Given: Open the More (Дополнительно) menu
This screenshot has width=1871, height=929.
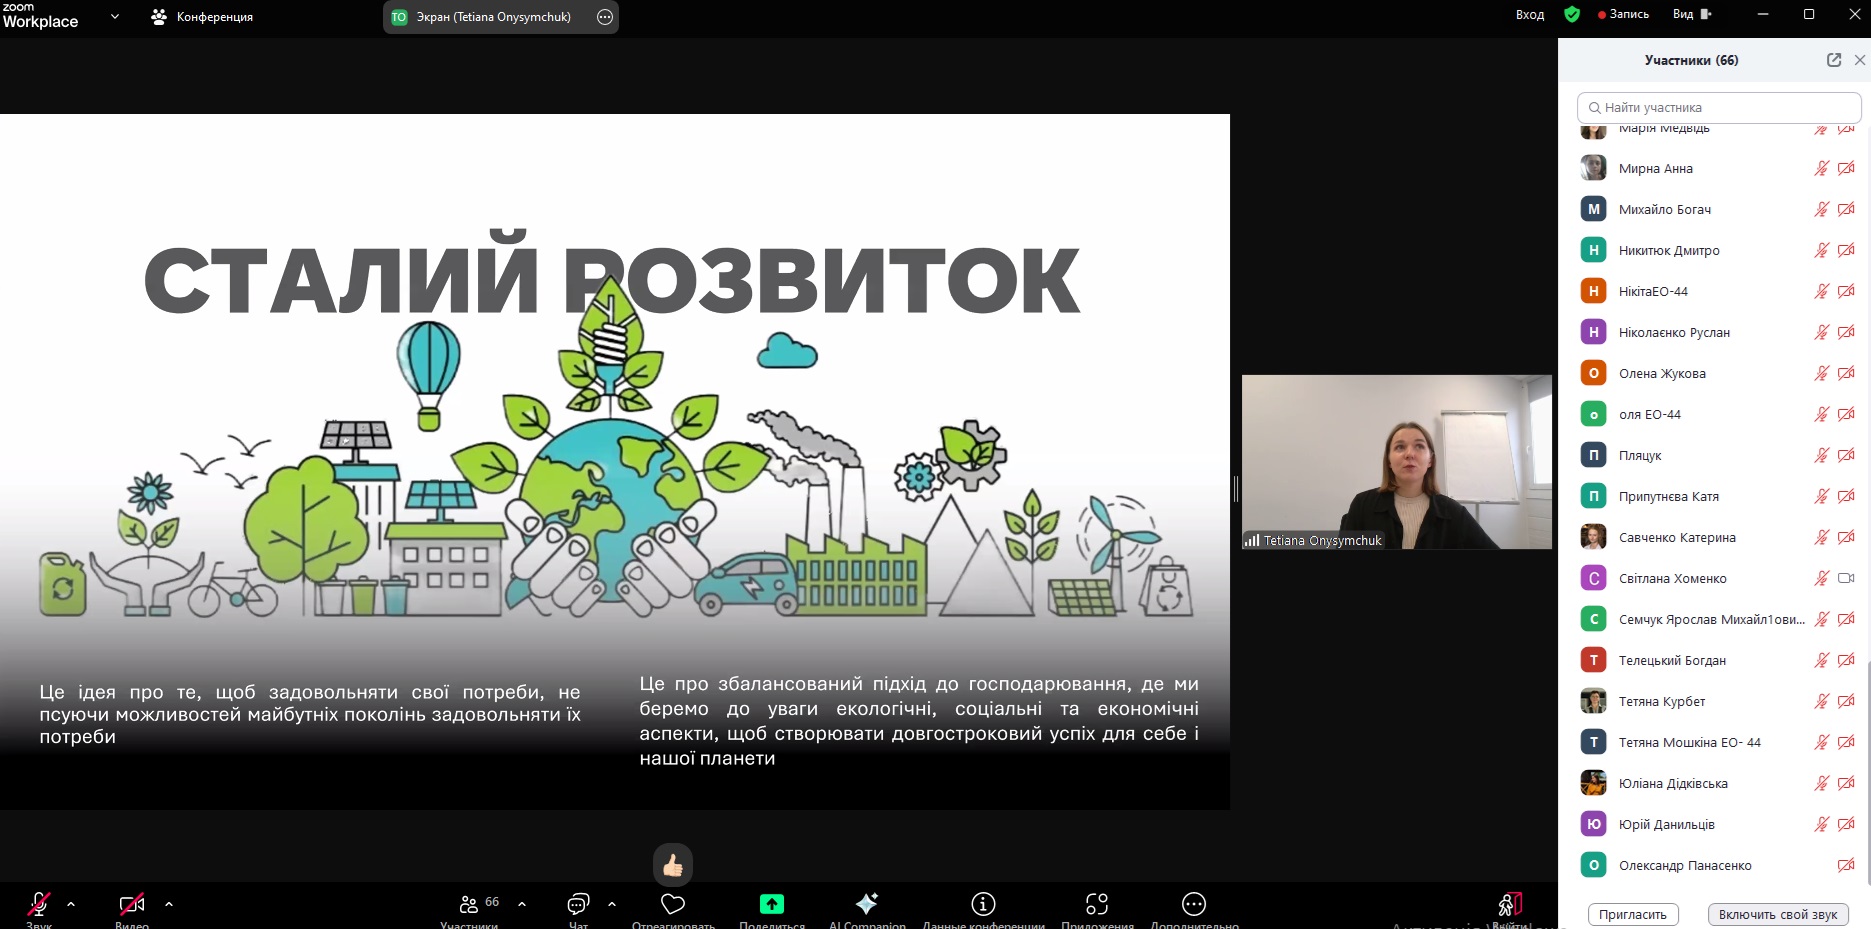Looking at the screenshot, I should pyautogui.click(x=1193, y=904).
